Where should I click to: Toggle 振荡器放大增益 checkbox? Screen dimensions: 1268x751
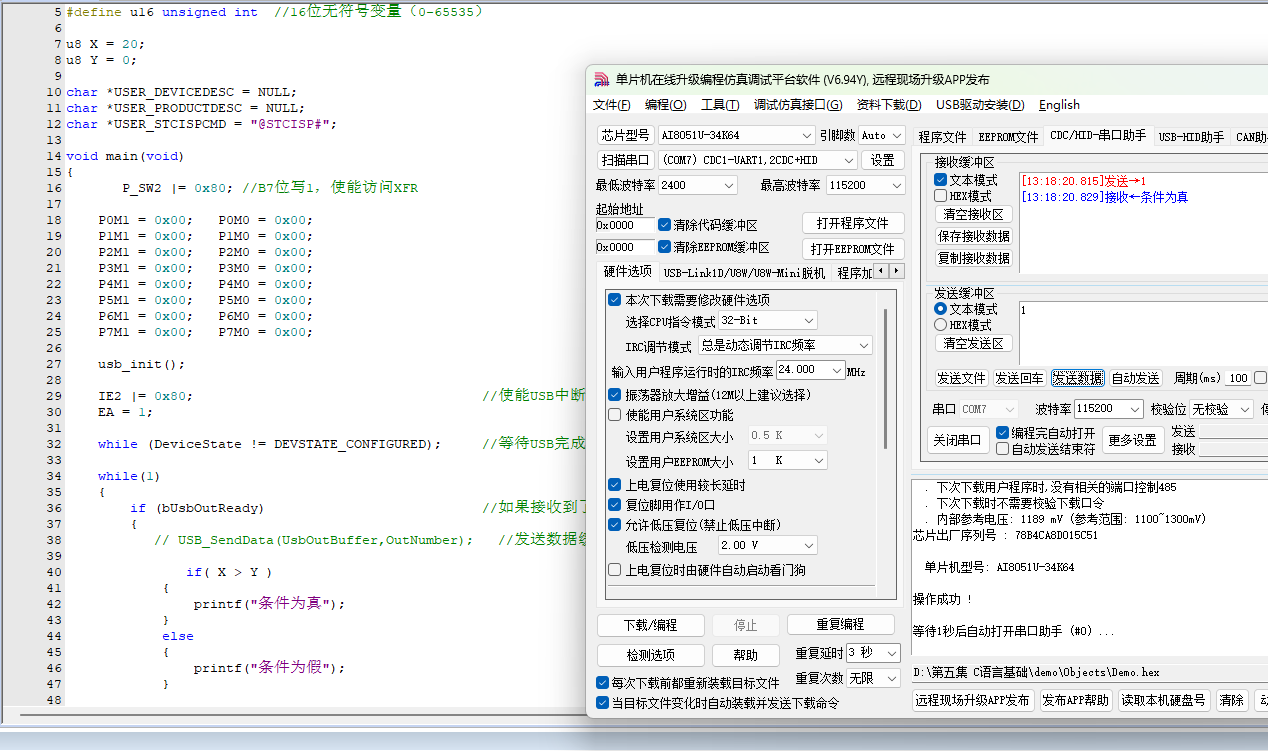(615, 395)
